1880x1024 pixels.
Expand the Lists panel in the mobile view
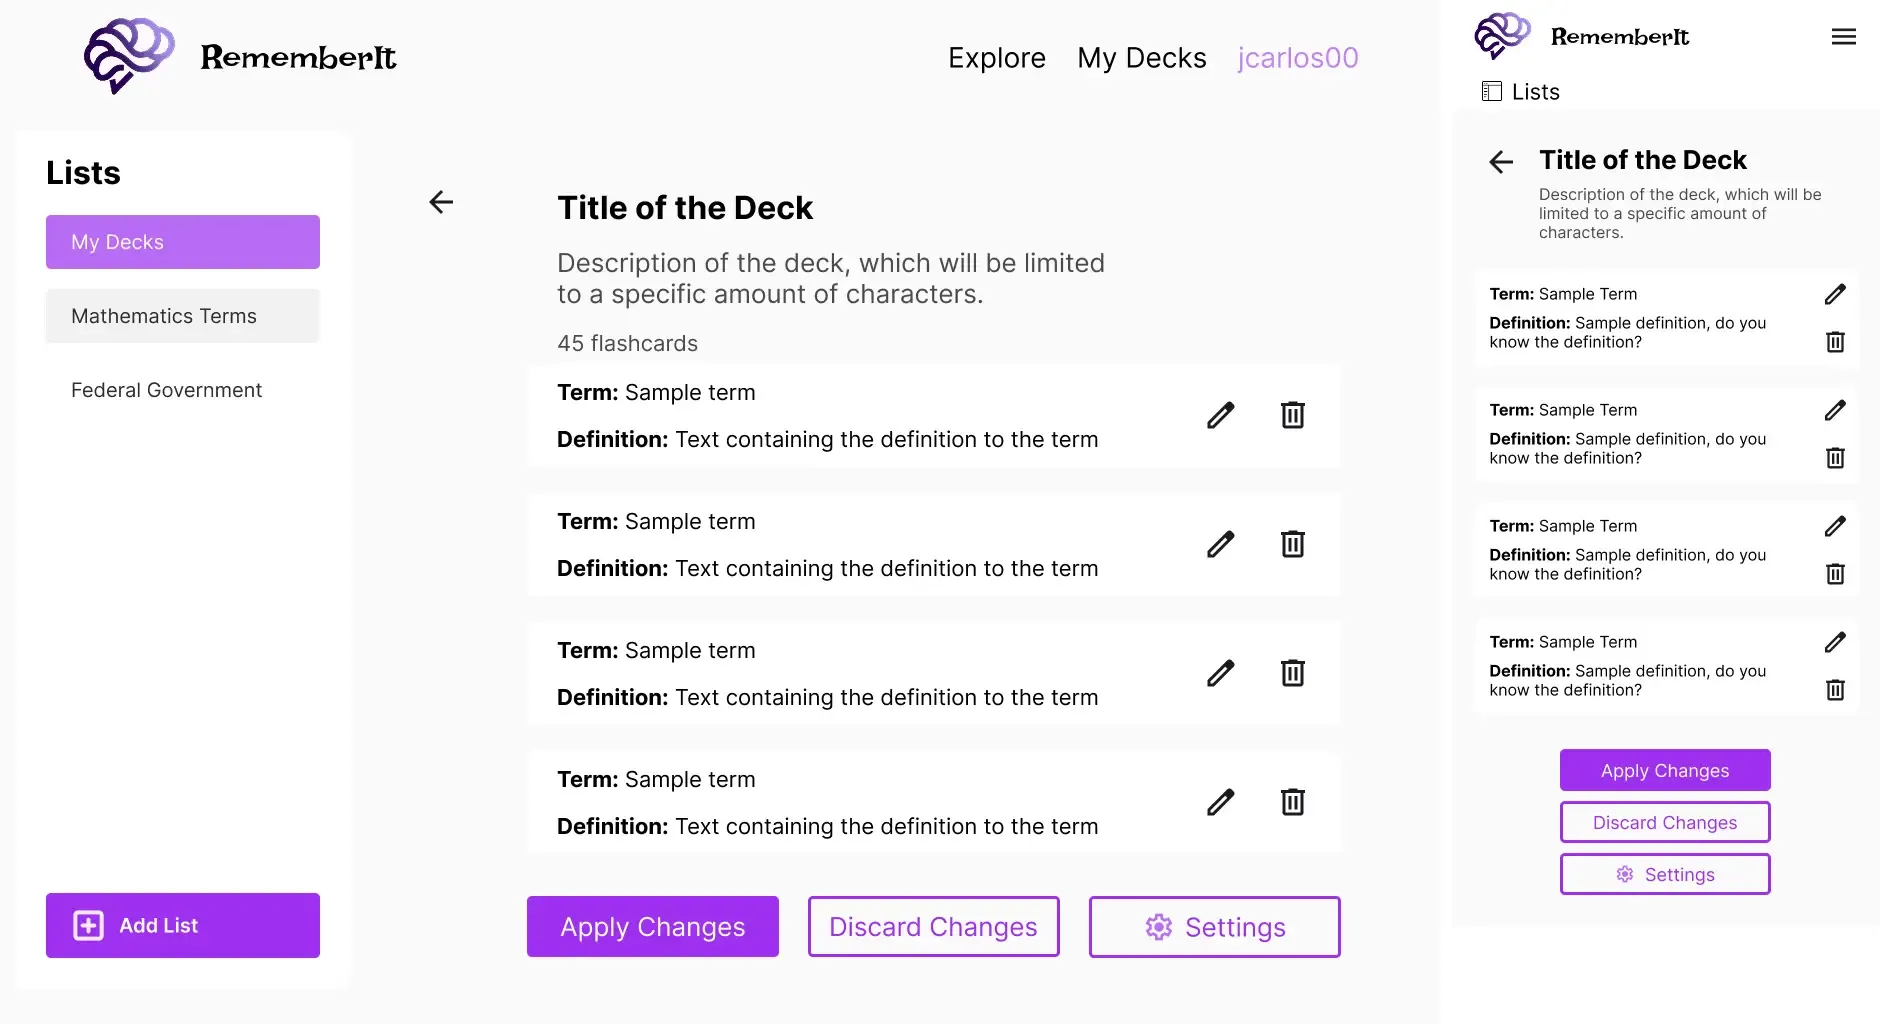[x=1521, y=92]
